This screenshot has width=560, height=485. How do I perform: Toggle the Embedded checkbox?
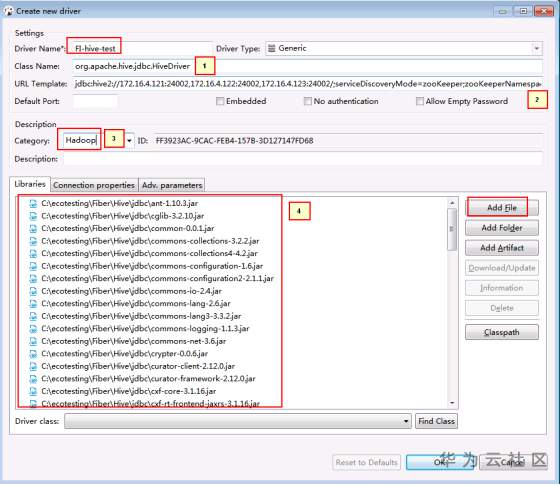point(220,101)
